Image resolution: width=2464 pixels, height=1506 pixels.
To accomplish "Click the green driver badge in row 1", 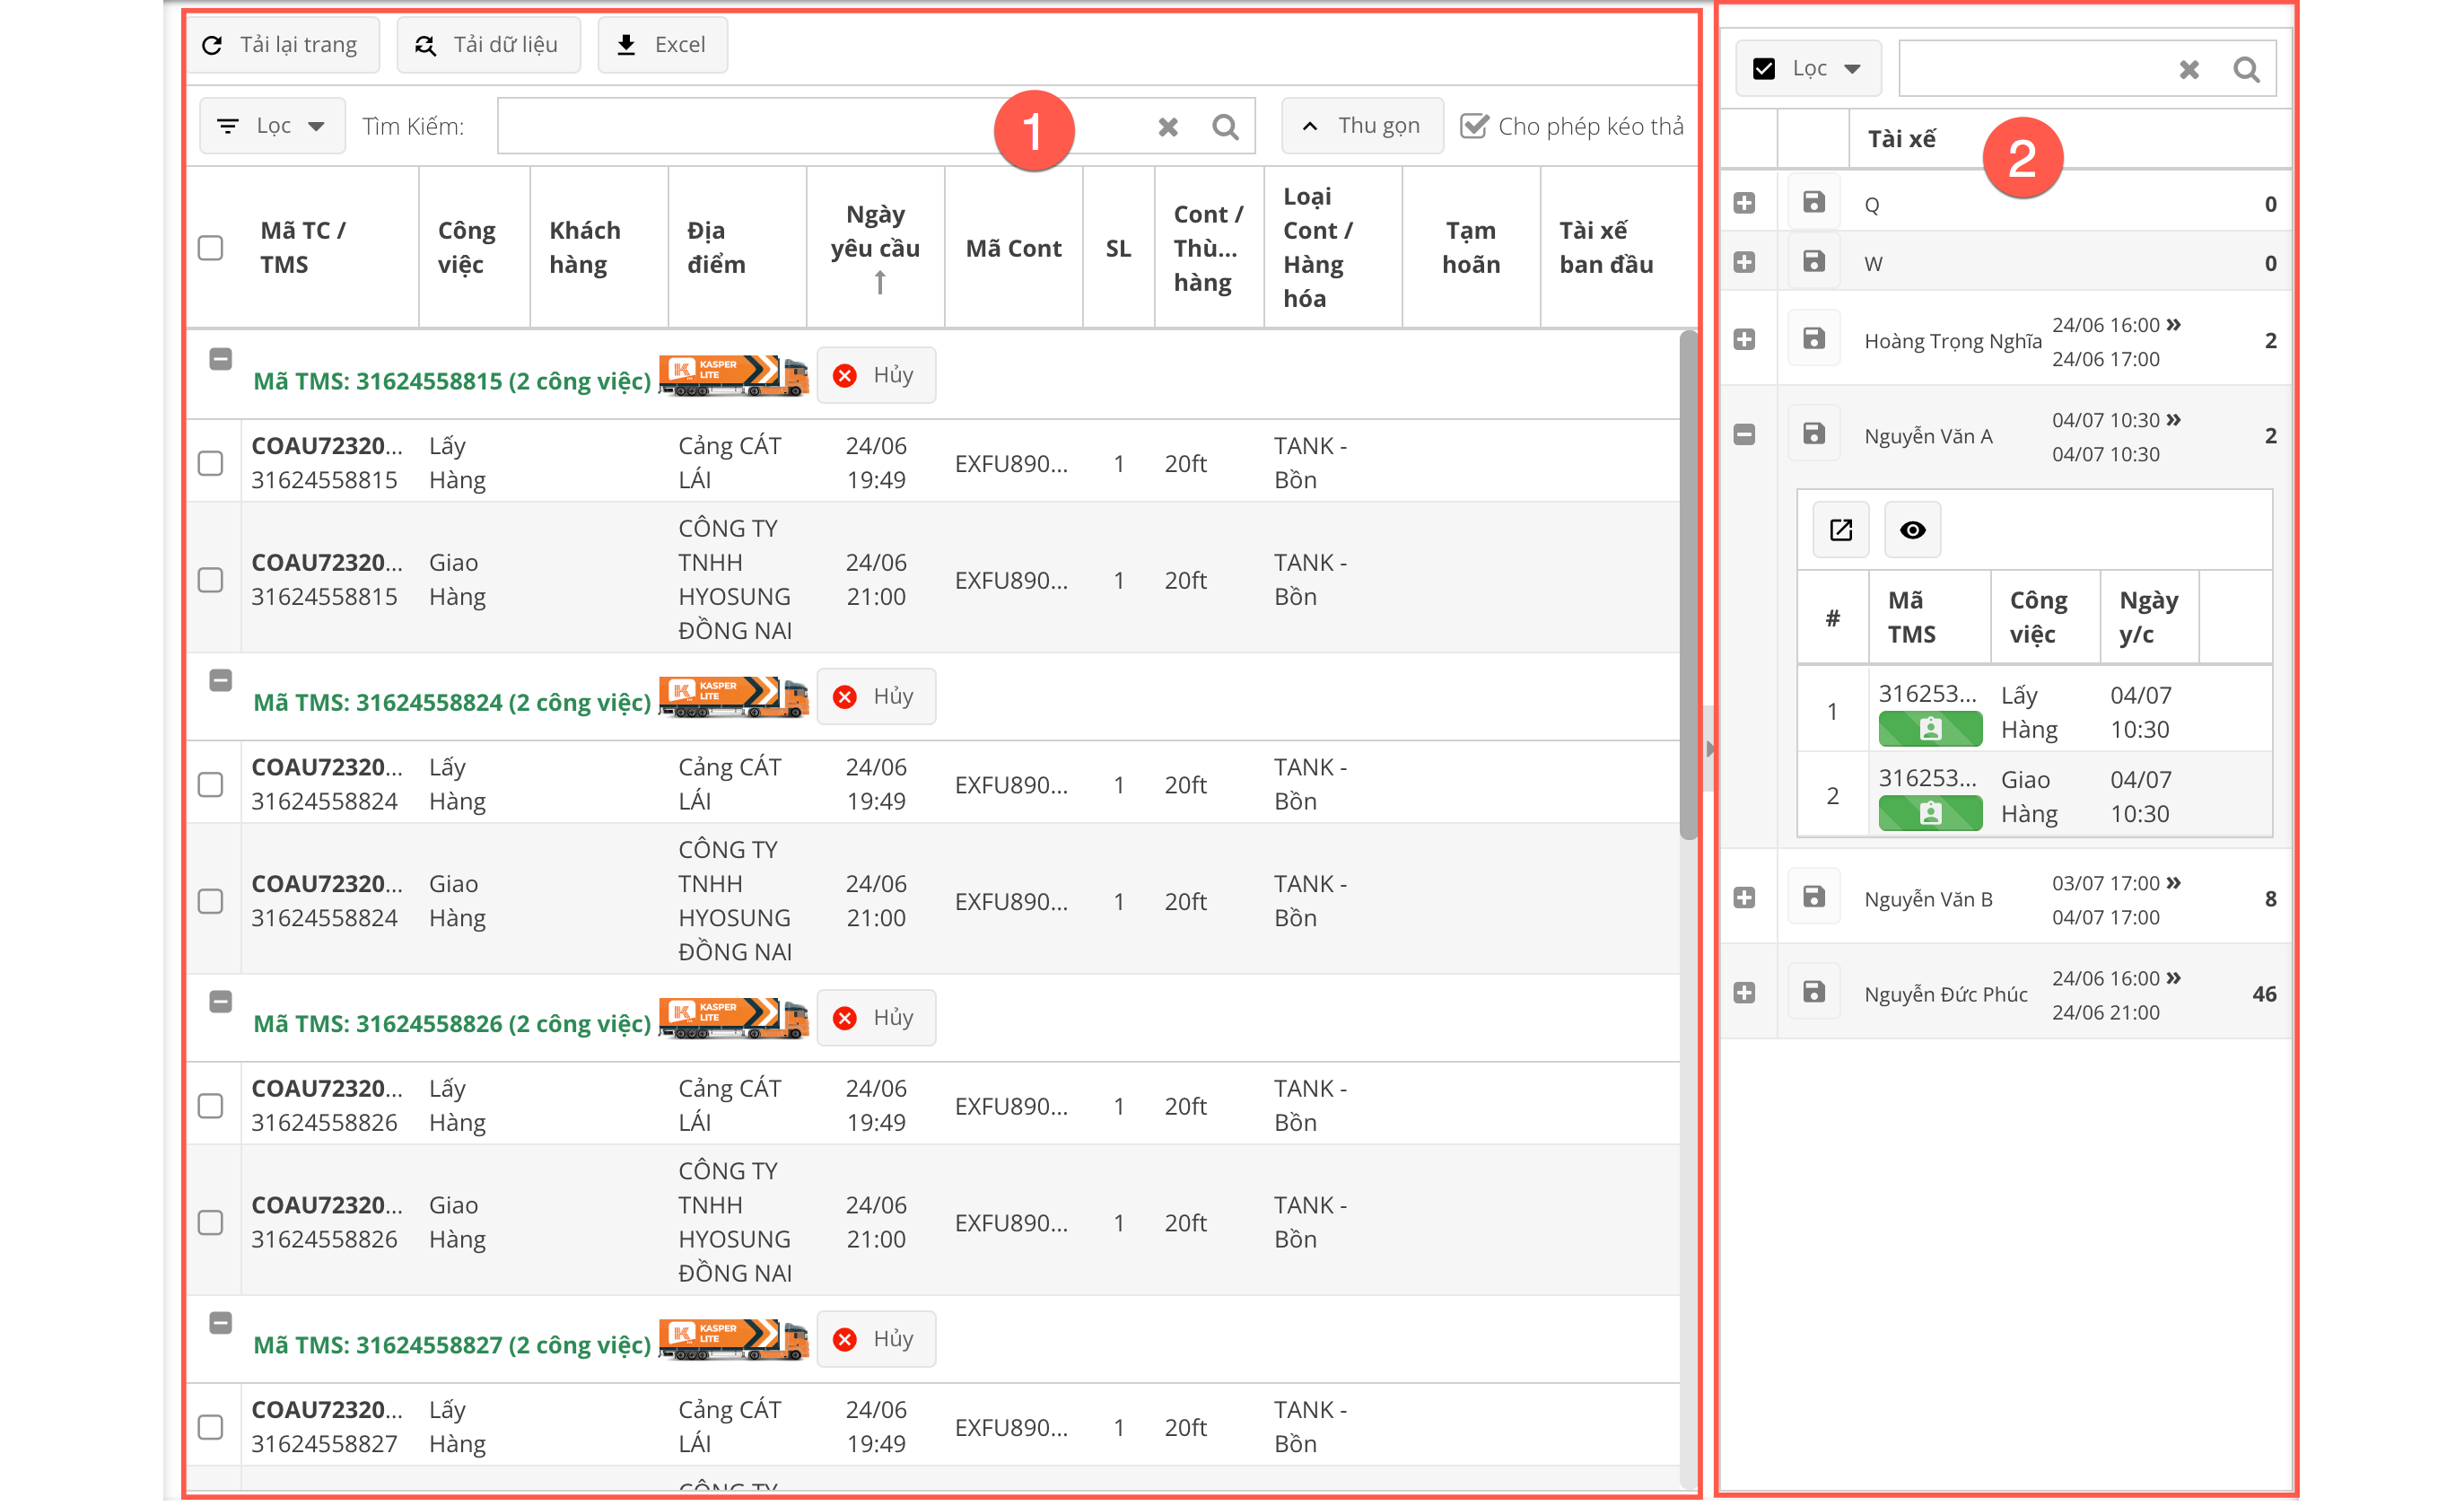I will coord(1929,730).
